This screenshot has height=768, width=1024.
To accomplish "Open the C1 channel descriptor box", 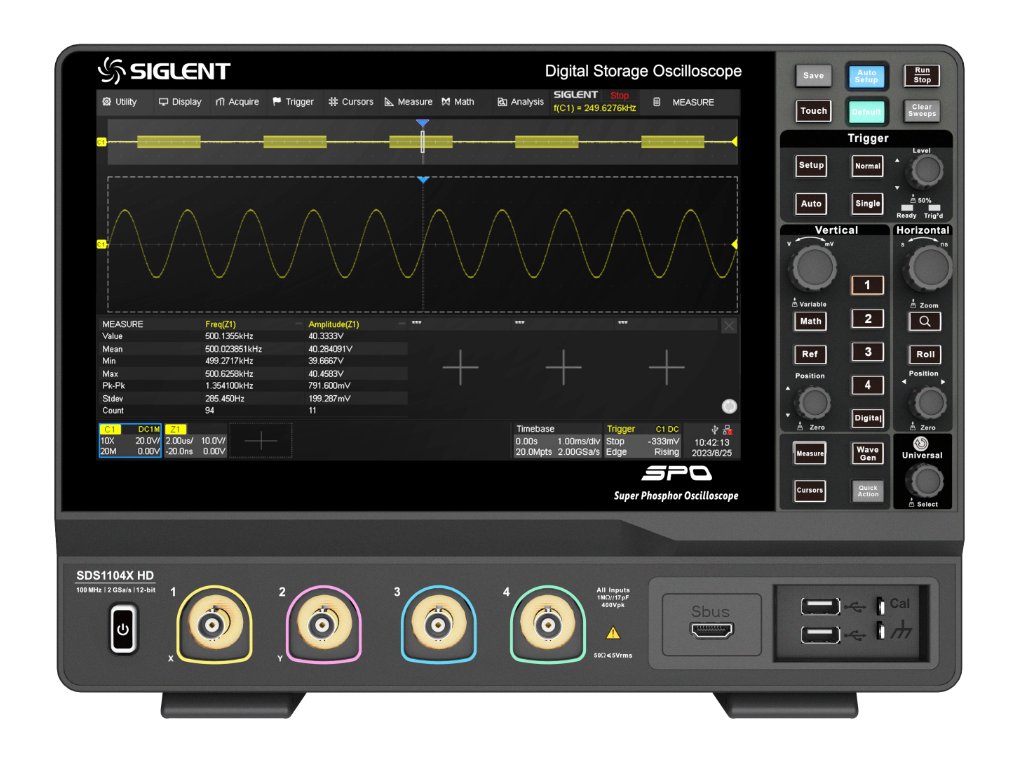I will pyautogui.click(x=130, y=441).
